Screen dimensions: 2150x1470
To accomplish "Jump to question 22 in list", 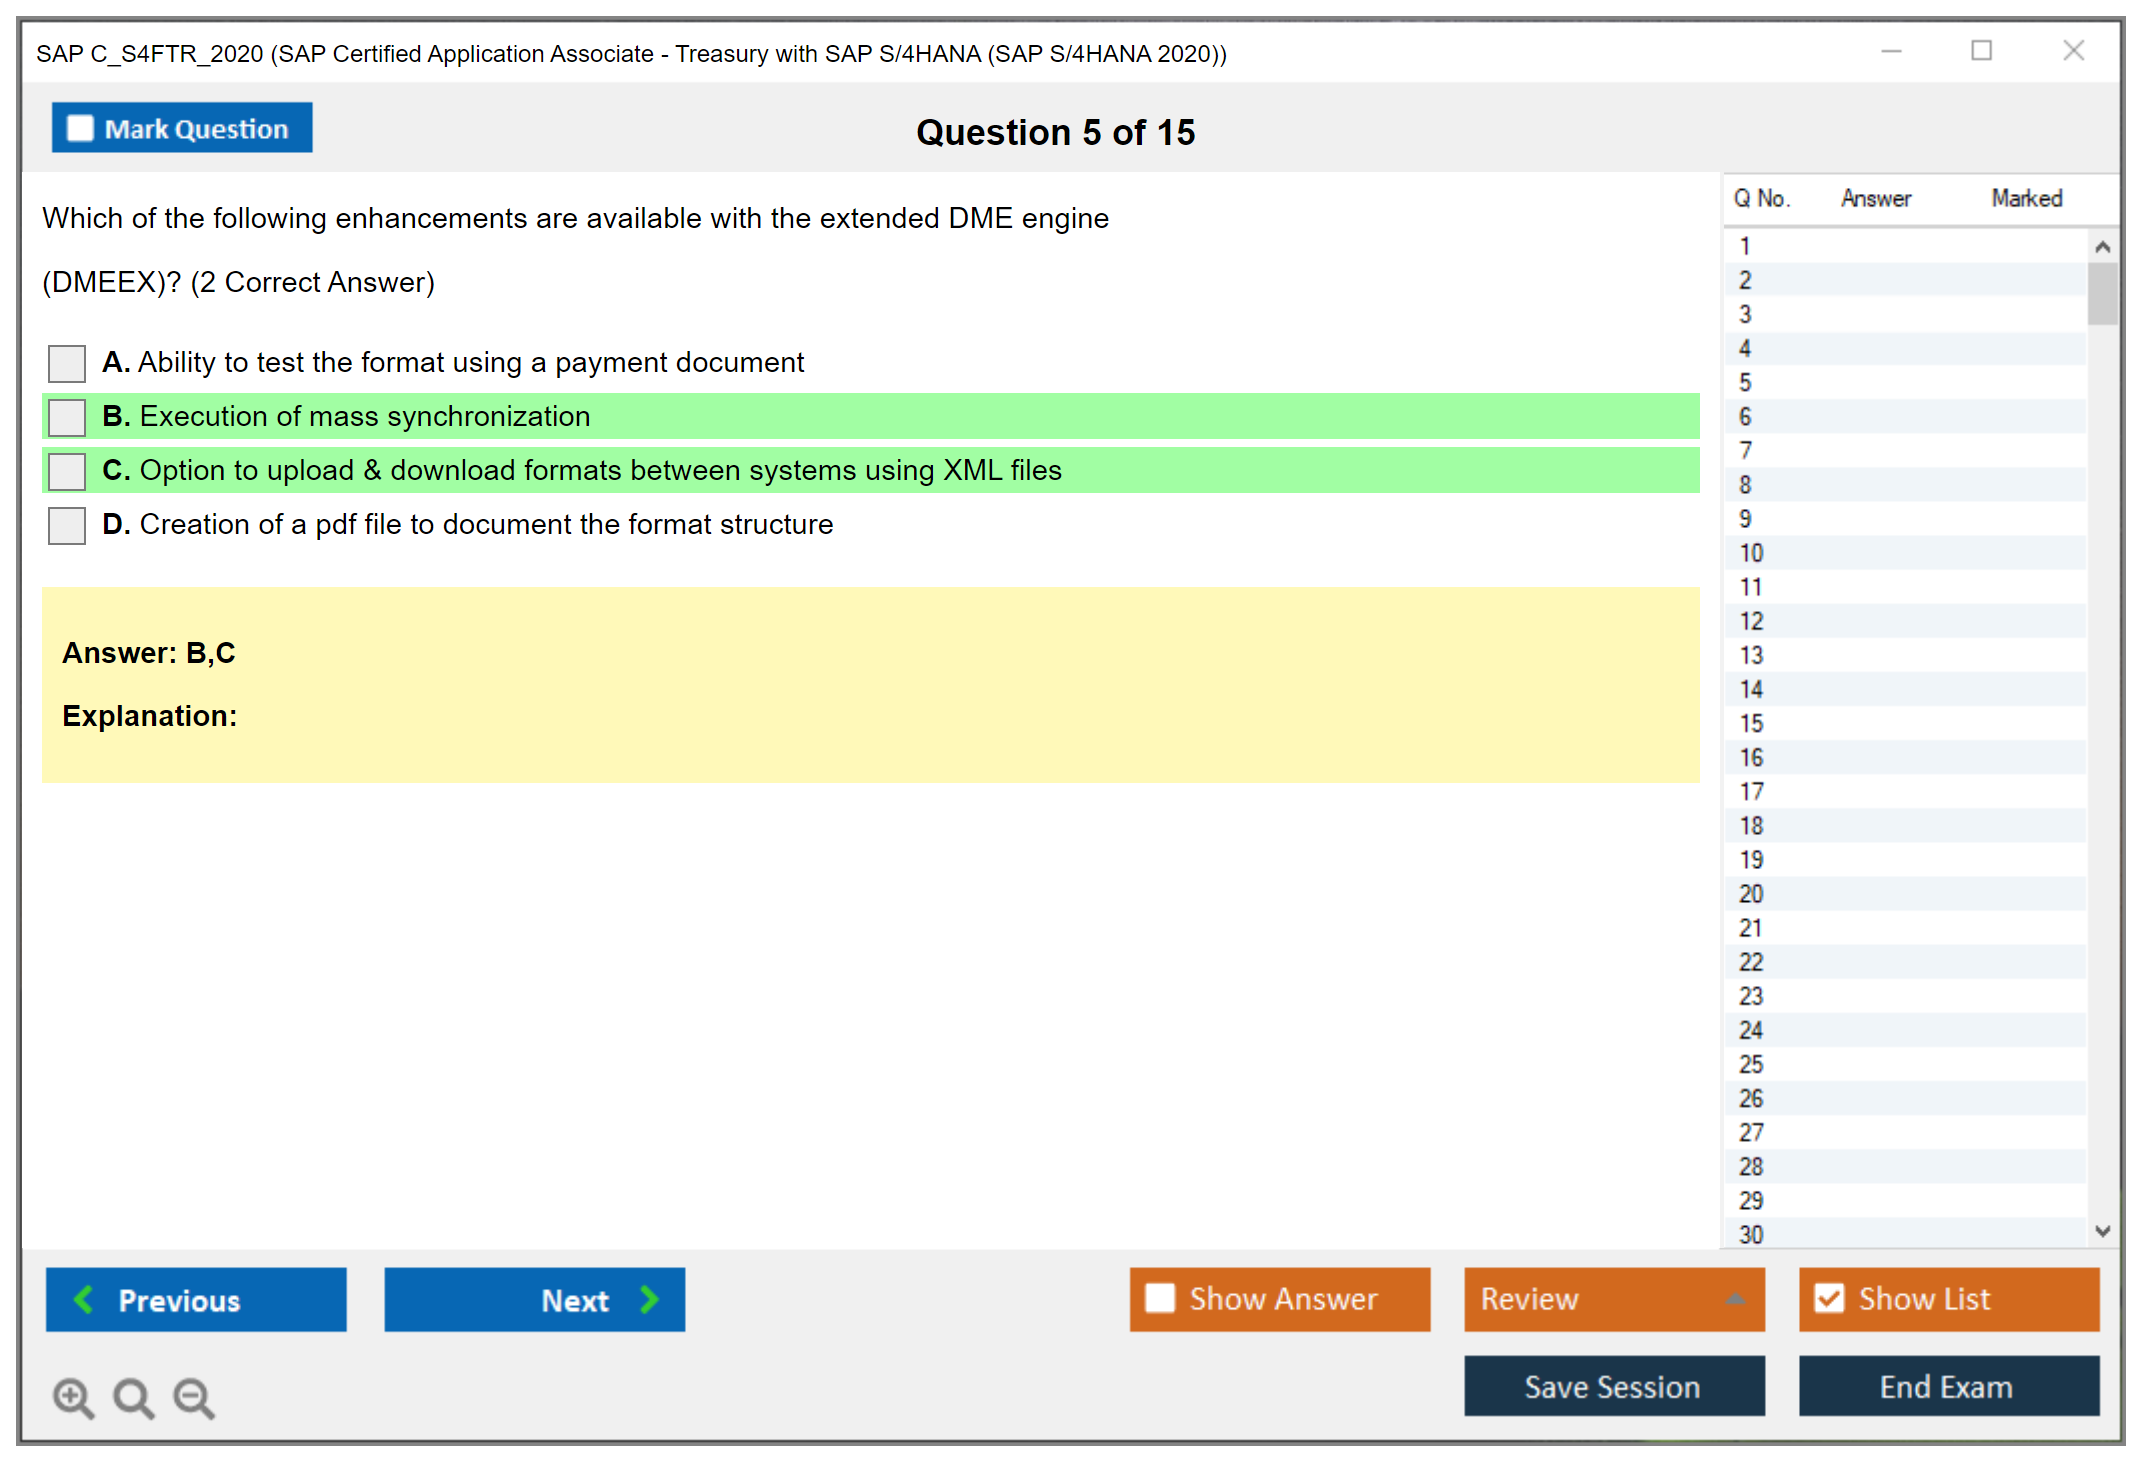I will 1751,962.
